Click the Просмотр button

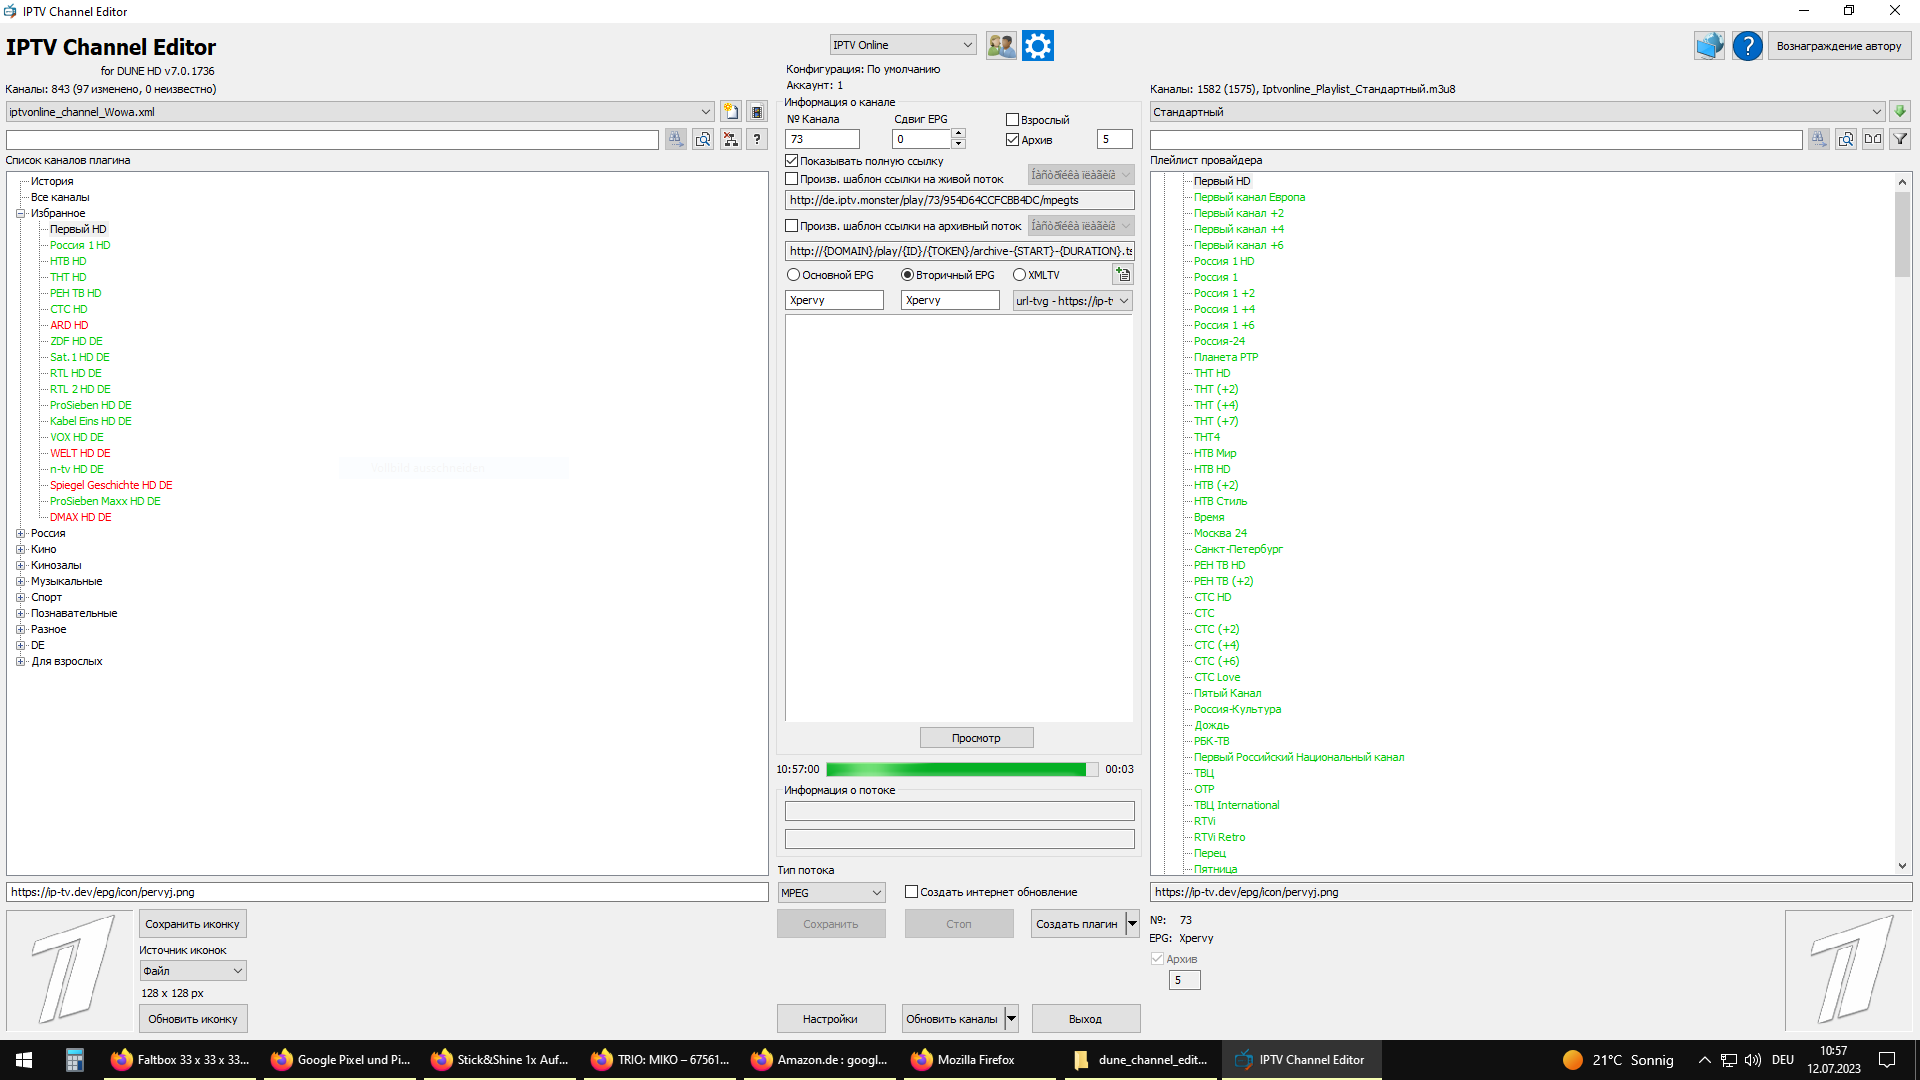pos(976,738)
